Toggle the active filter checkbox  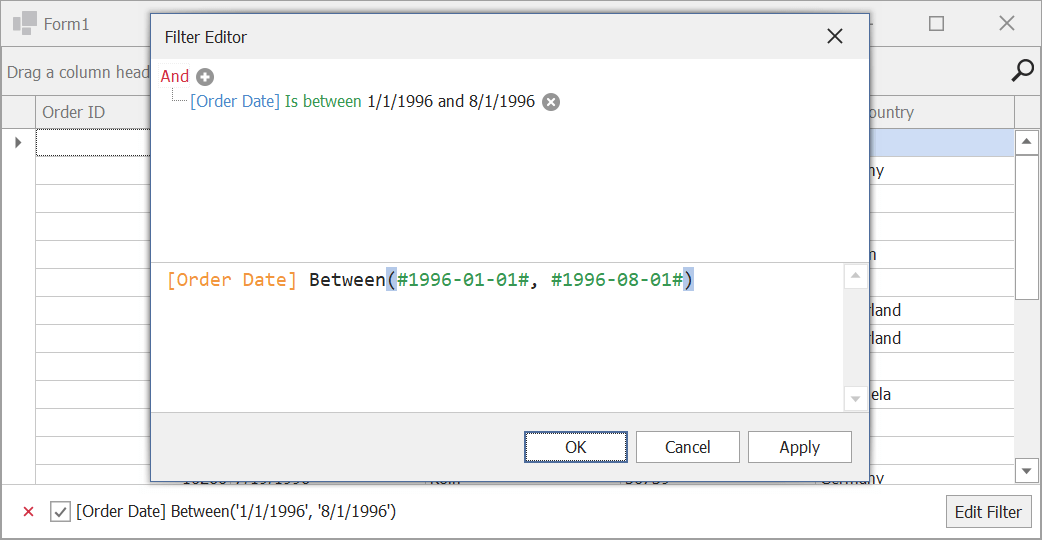pos(60,511)
